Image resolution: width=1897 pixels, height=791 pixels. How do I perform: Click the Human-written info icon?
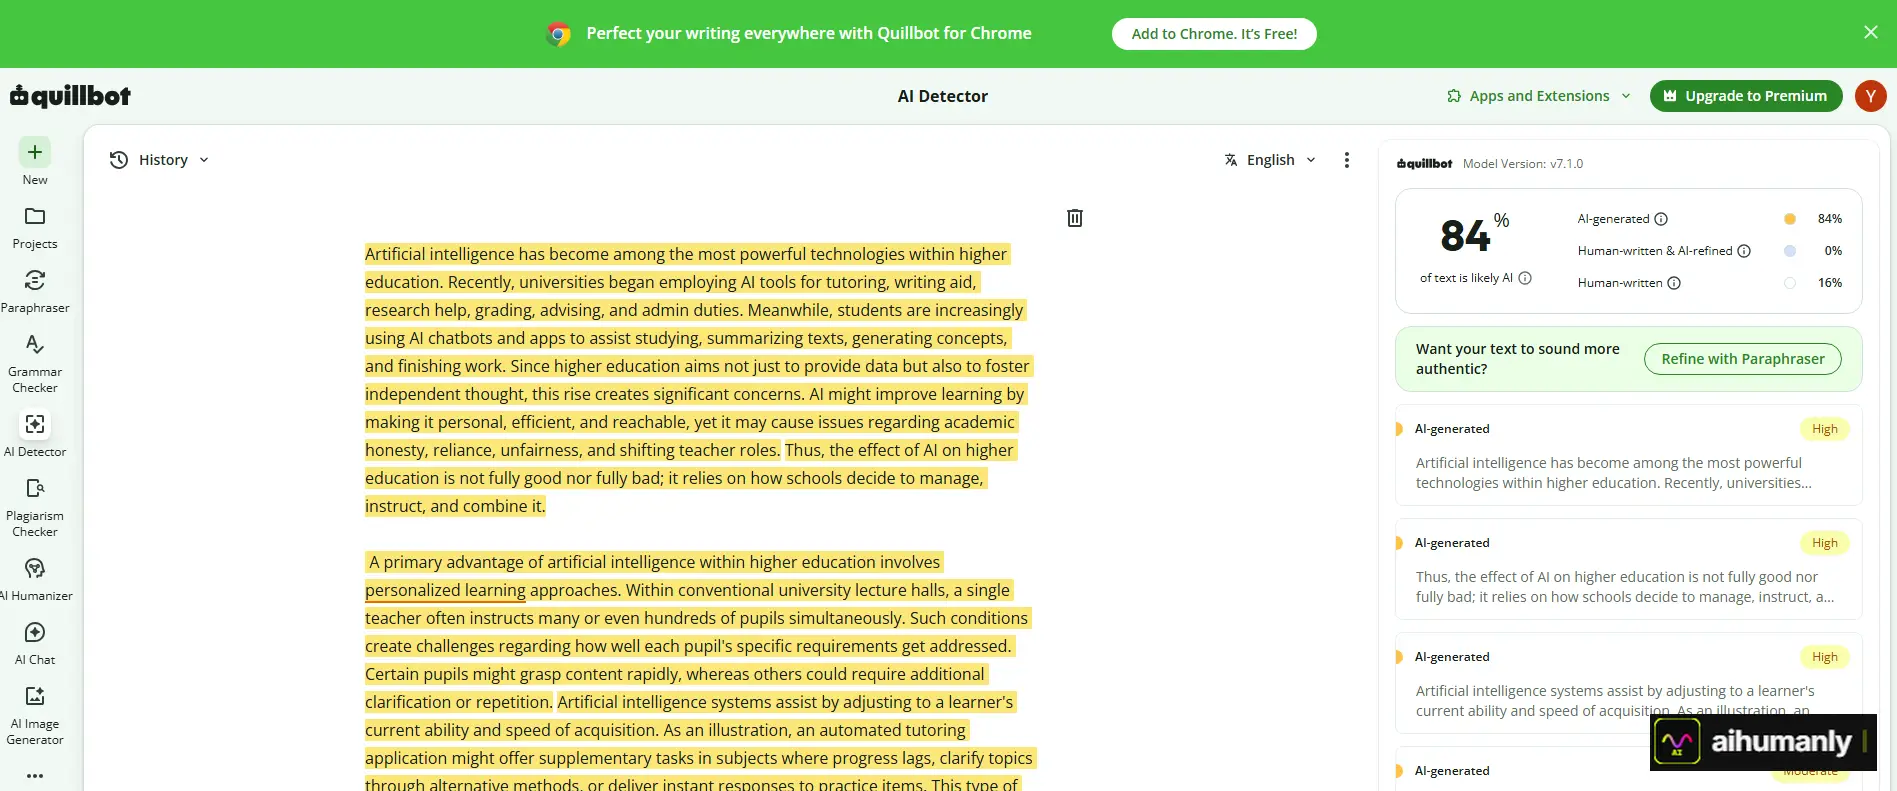(1674, 283)
